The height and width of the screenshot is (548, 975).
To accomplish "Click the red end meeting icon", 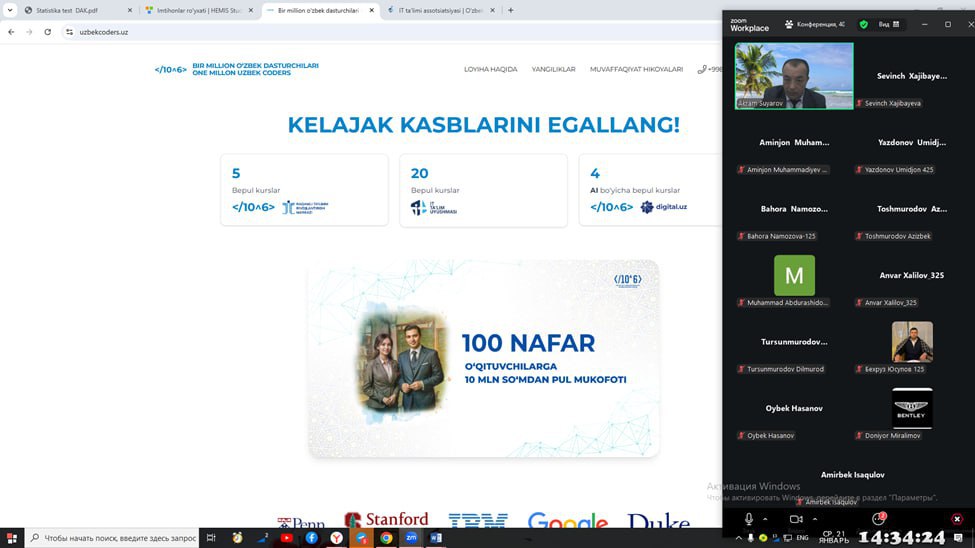I will (x=956, y=519).
